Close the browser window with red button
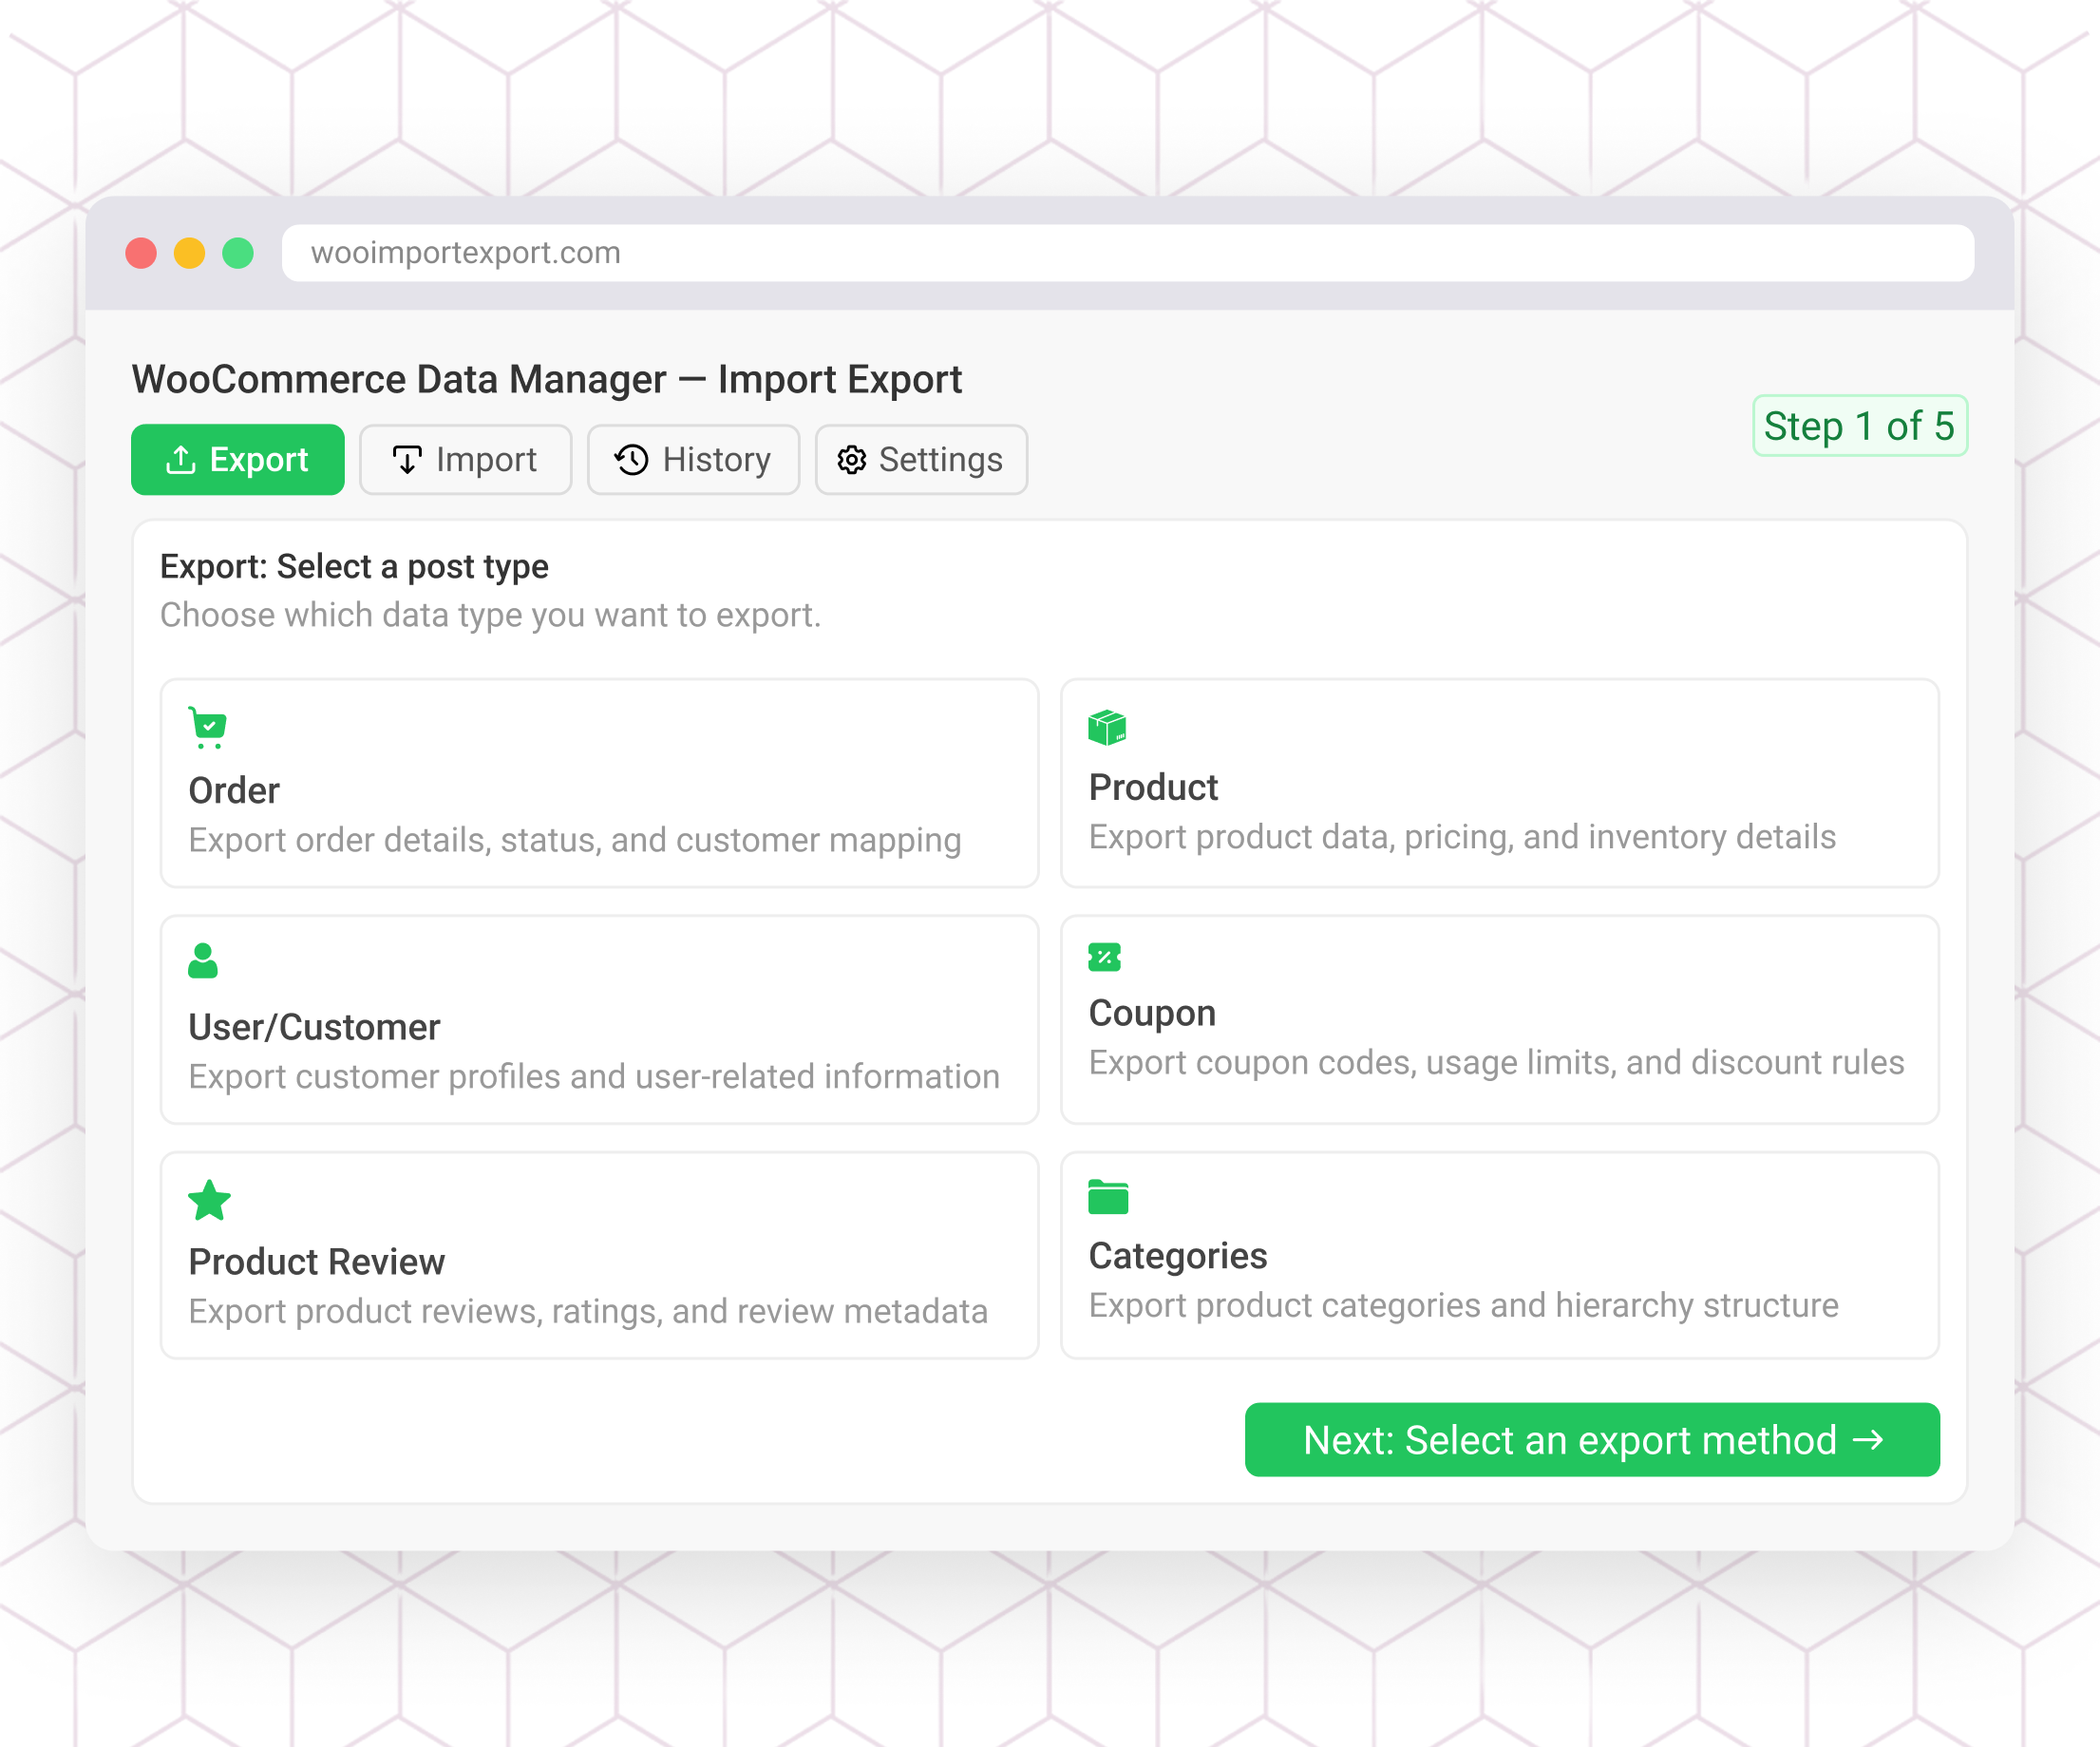Screen dimensions: 2100x1747 pos(141,253)
